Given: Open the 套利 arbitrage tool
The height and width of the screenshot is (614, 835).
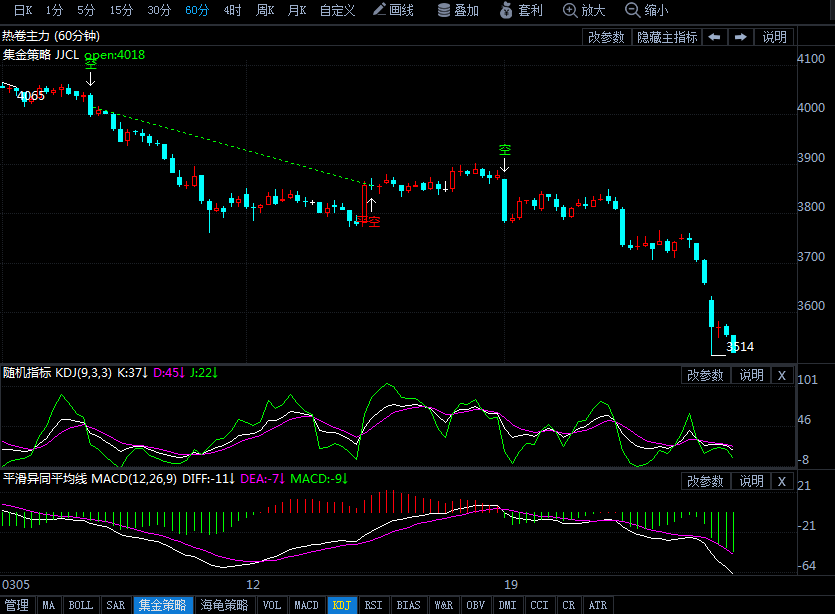Looking at the screenshot, I should (x=520, y=10).
